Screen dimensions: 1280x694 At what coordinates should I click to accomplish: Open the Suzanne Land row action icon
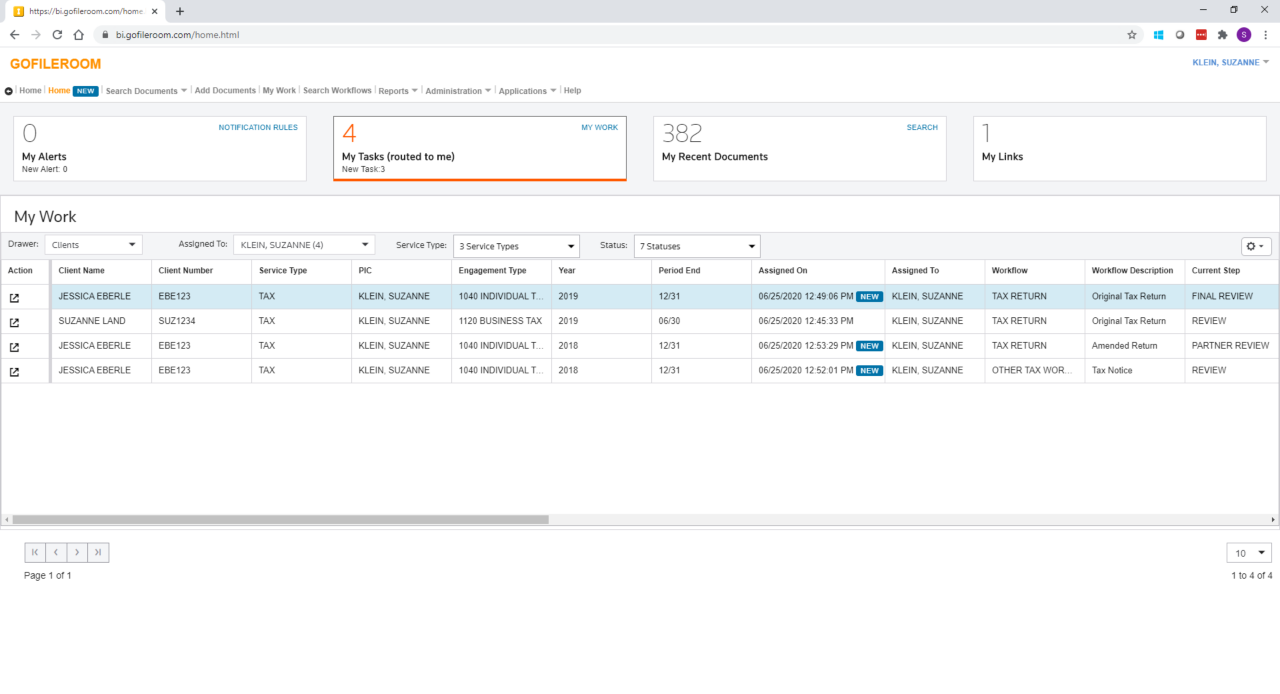(x=14, y=322)
